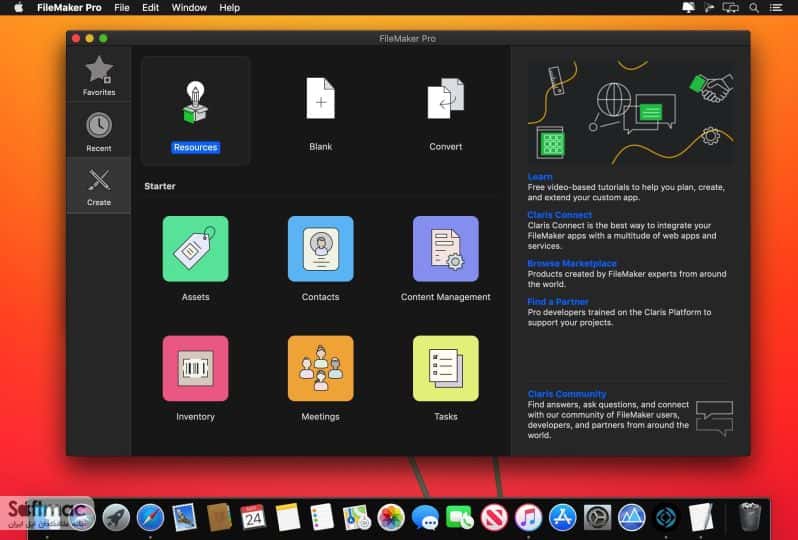This screenshot has height=540, width=798.
Task: Open System Preferences gear in dock
Action: (597, 518)
